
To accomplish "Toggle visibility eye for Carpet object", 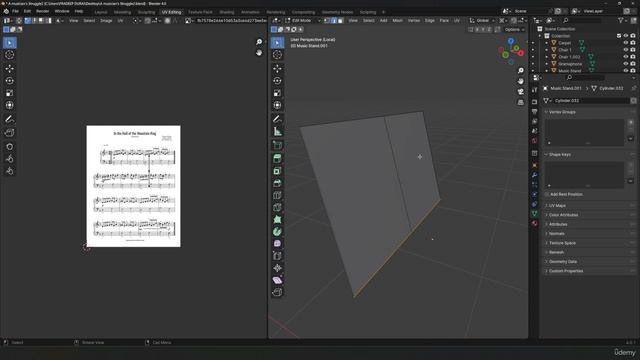I will [626, 43].
